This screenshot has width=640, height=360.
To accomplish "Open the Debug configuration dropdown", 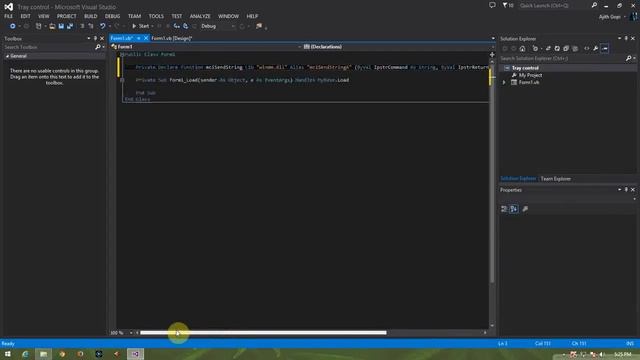I will point(218,26).
